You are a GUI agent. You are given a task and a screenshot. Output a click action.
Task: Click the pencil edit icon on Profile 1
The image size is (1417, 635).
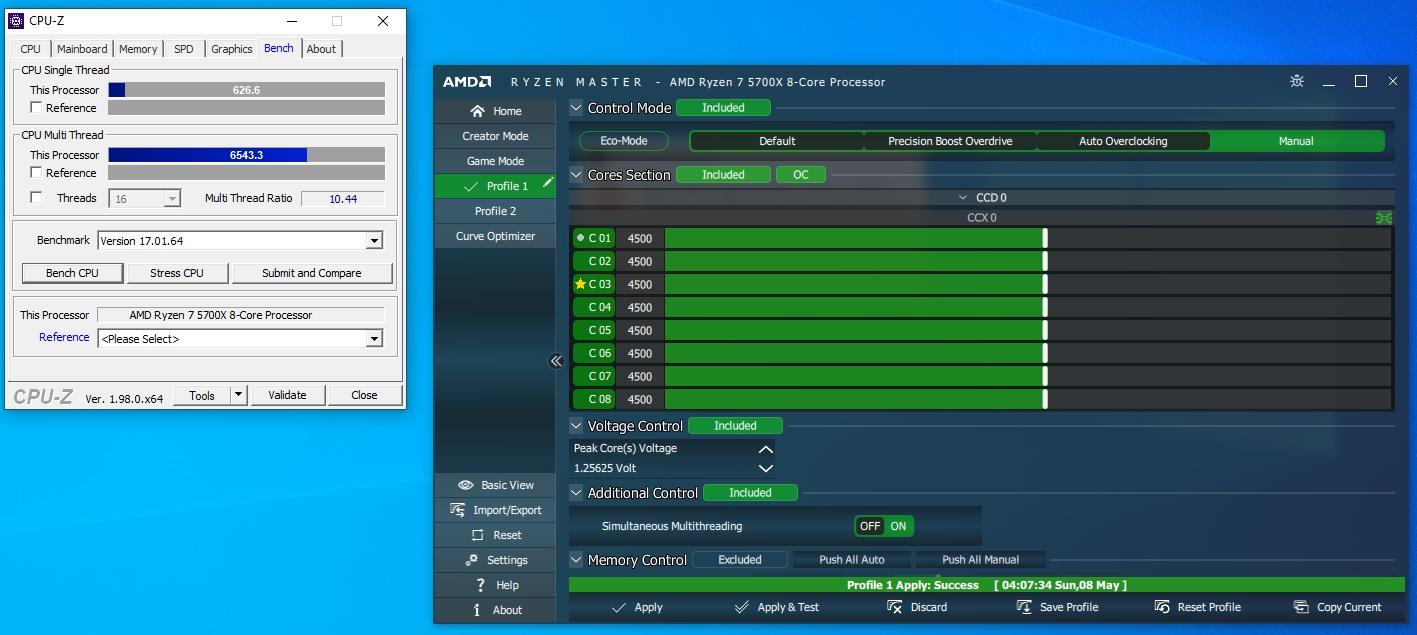[x=547, y=184]
